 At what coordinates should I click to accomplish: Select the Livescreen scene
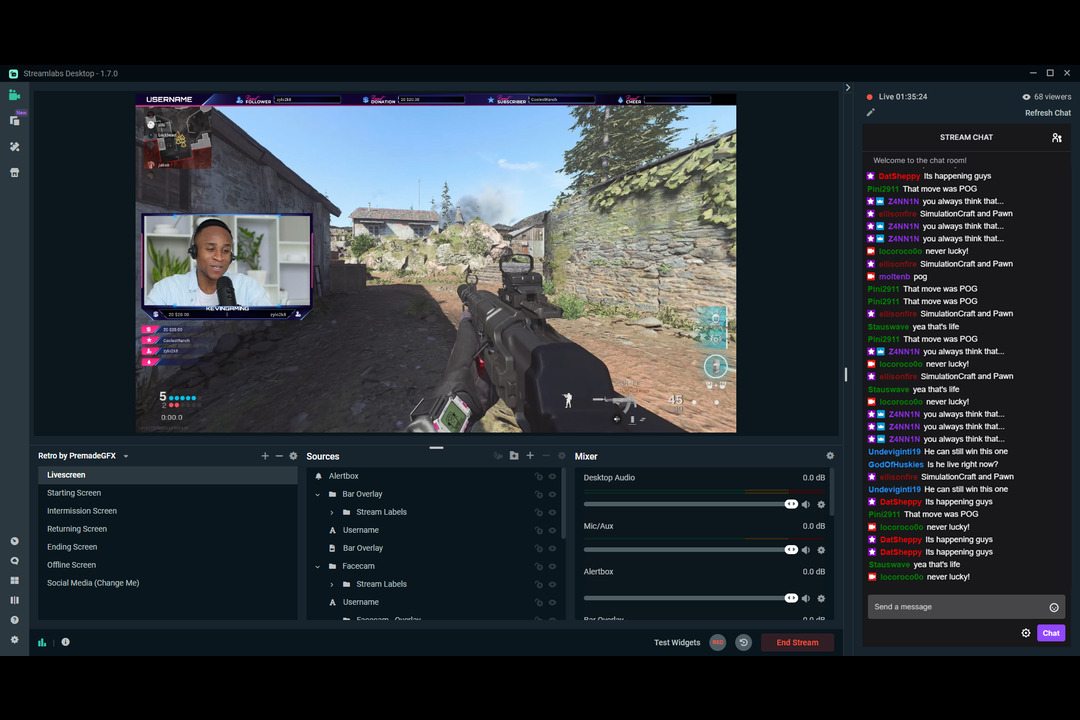click(167, 475)
